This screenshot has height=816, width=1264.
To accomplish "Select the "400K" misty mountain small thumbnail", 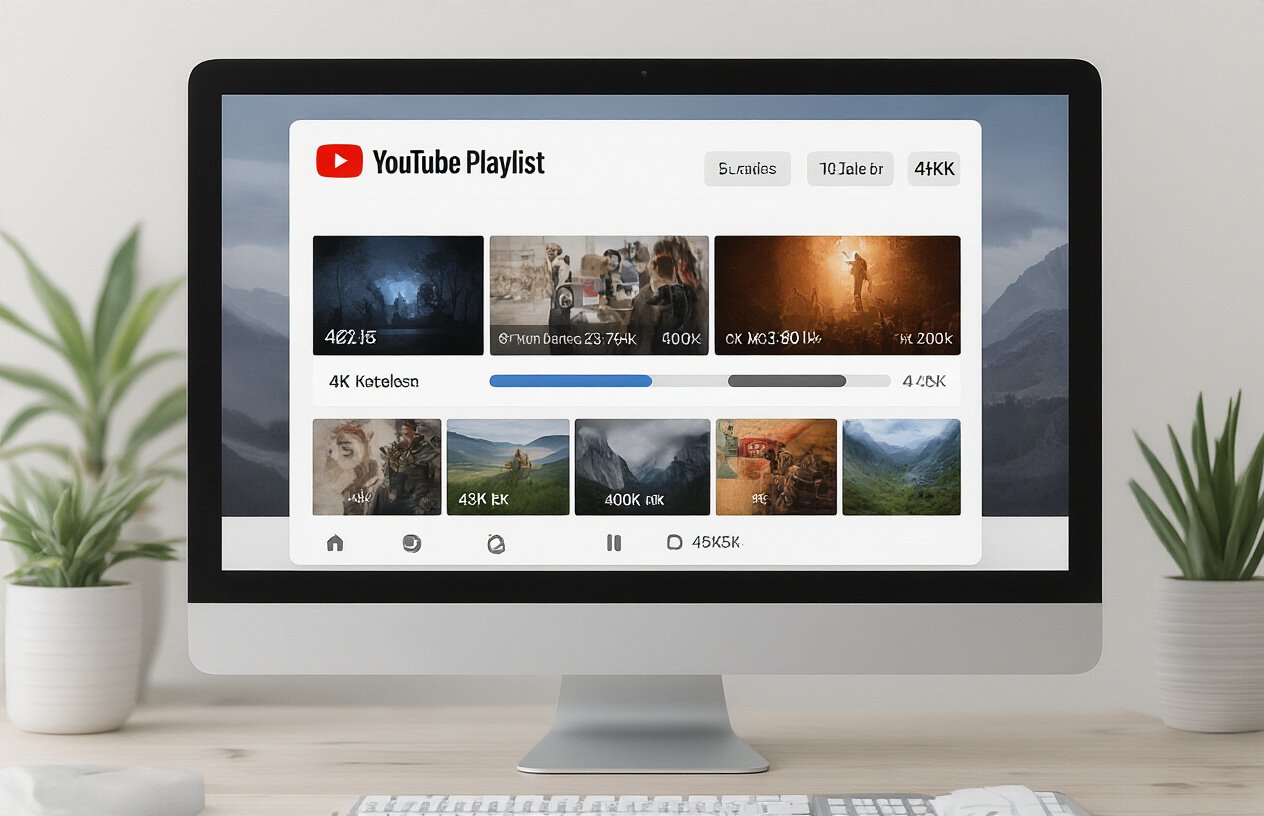I will (x=642, y=467).
